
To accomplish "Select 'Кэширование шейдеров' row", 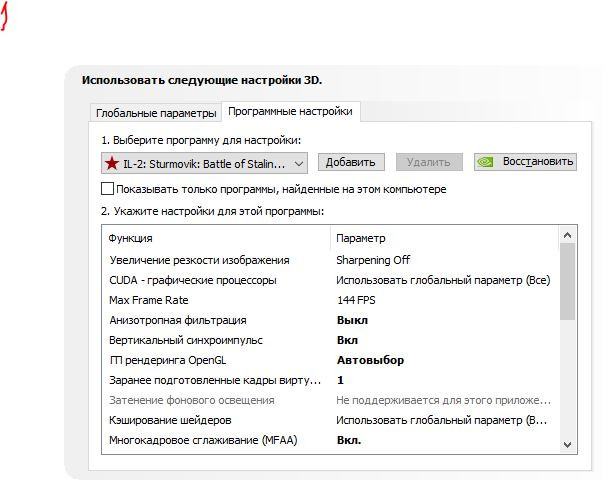I will coord(330,420).
